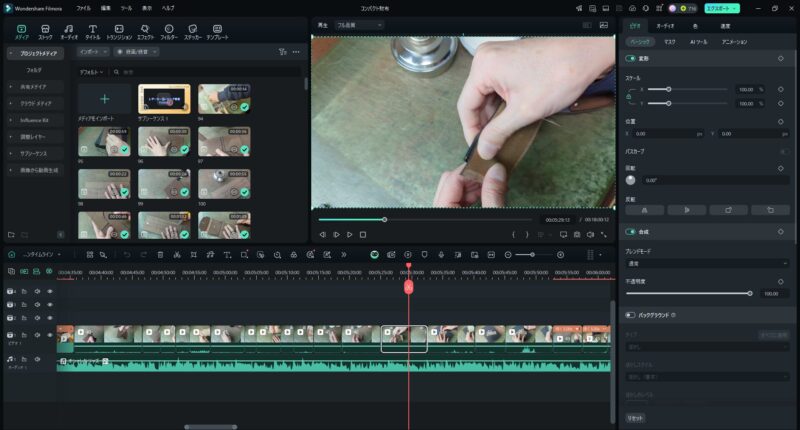Viewport: 800px width, 430px height.
Task: Expand the Influence Kit tree item
Action: tap(11, 120)
